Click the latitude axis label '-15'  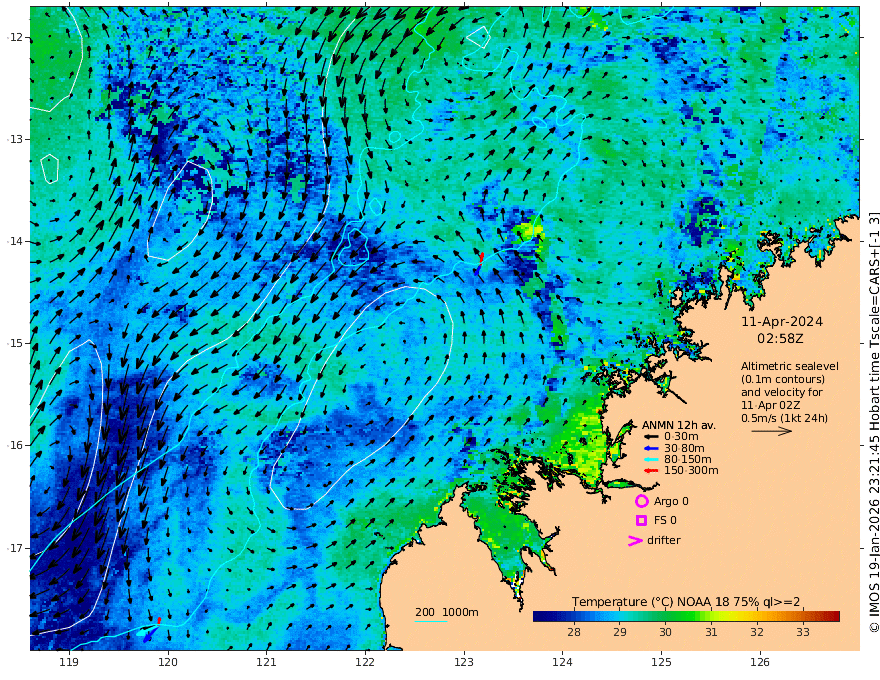coord(15,343)
